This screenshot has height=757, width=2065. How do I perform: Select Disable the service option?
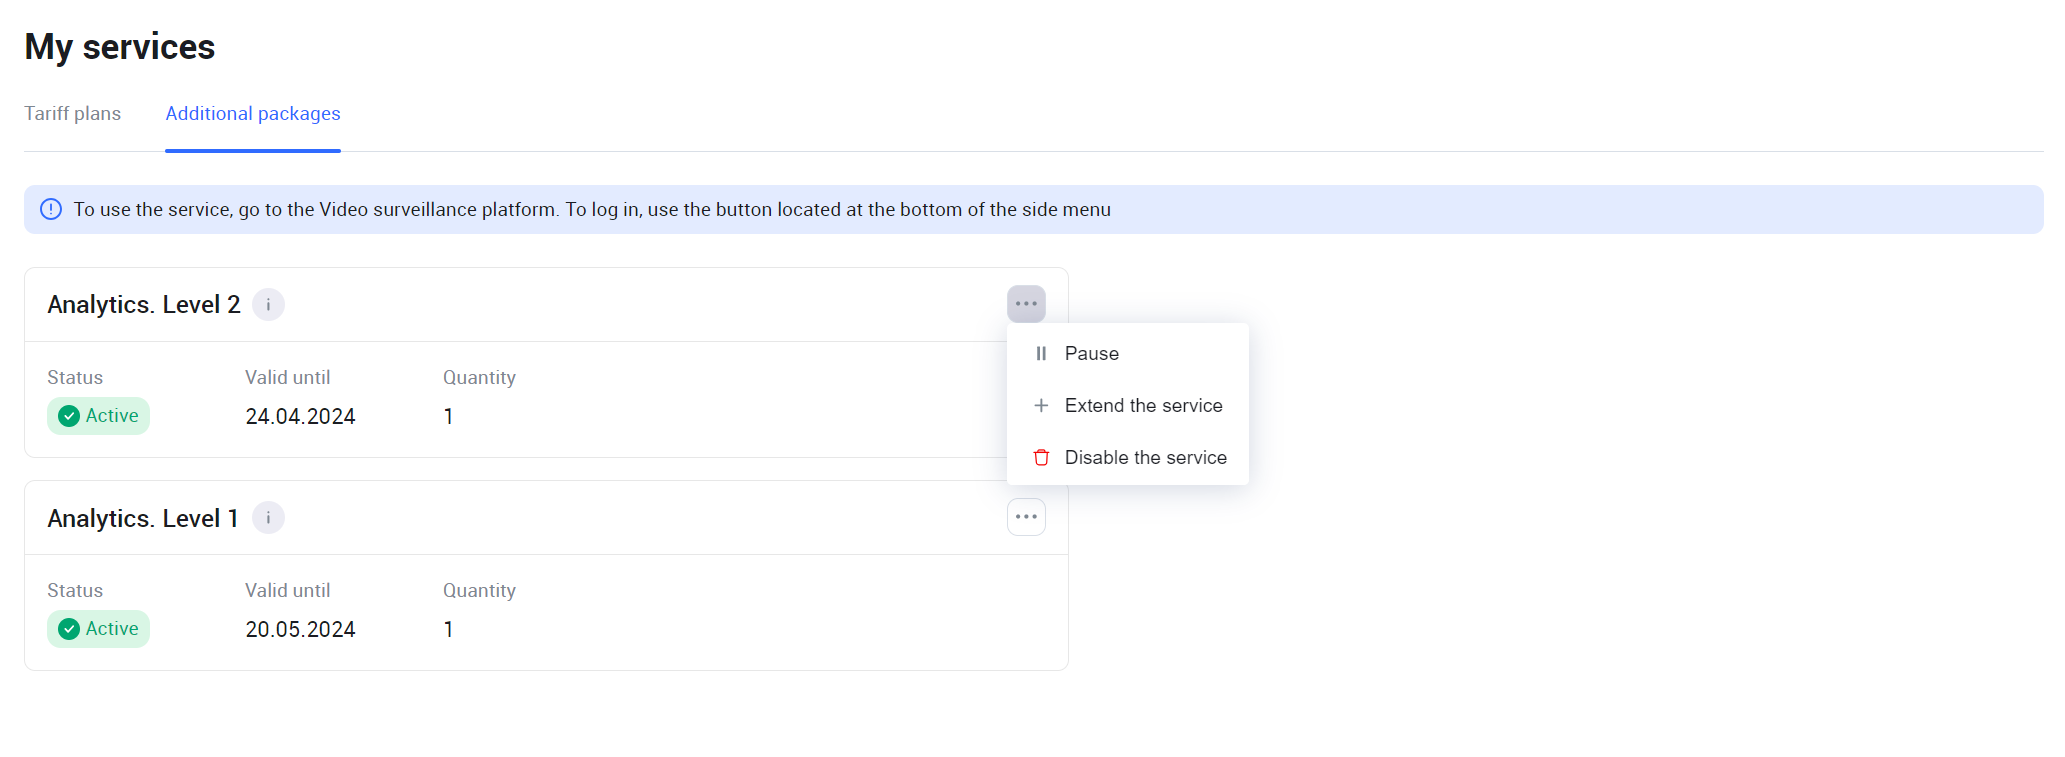tap(1145, 457)
